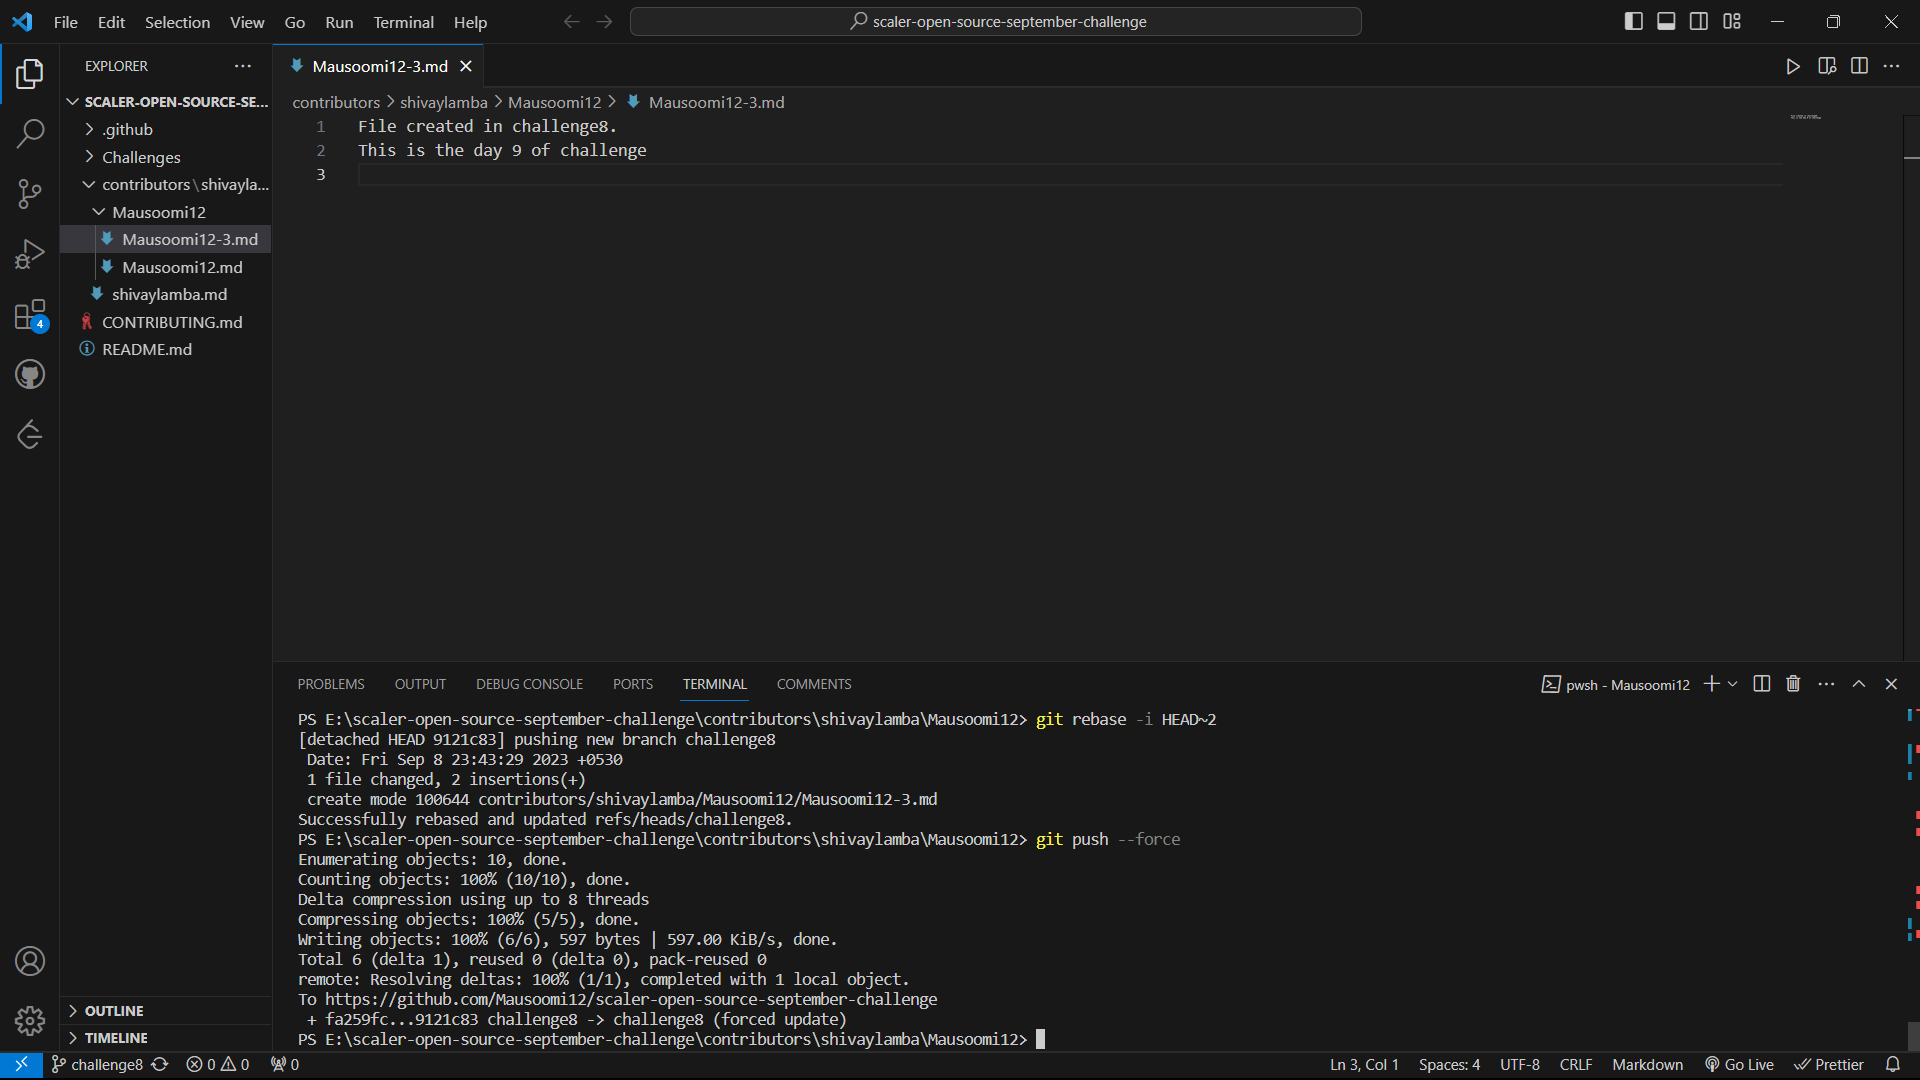Open the Terminal menu
The image size is (1920, 1080).
[x=402, y=22]
